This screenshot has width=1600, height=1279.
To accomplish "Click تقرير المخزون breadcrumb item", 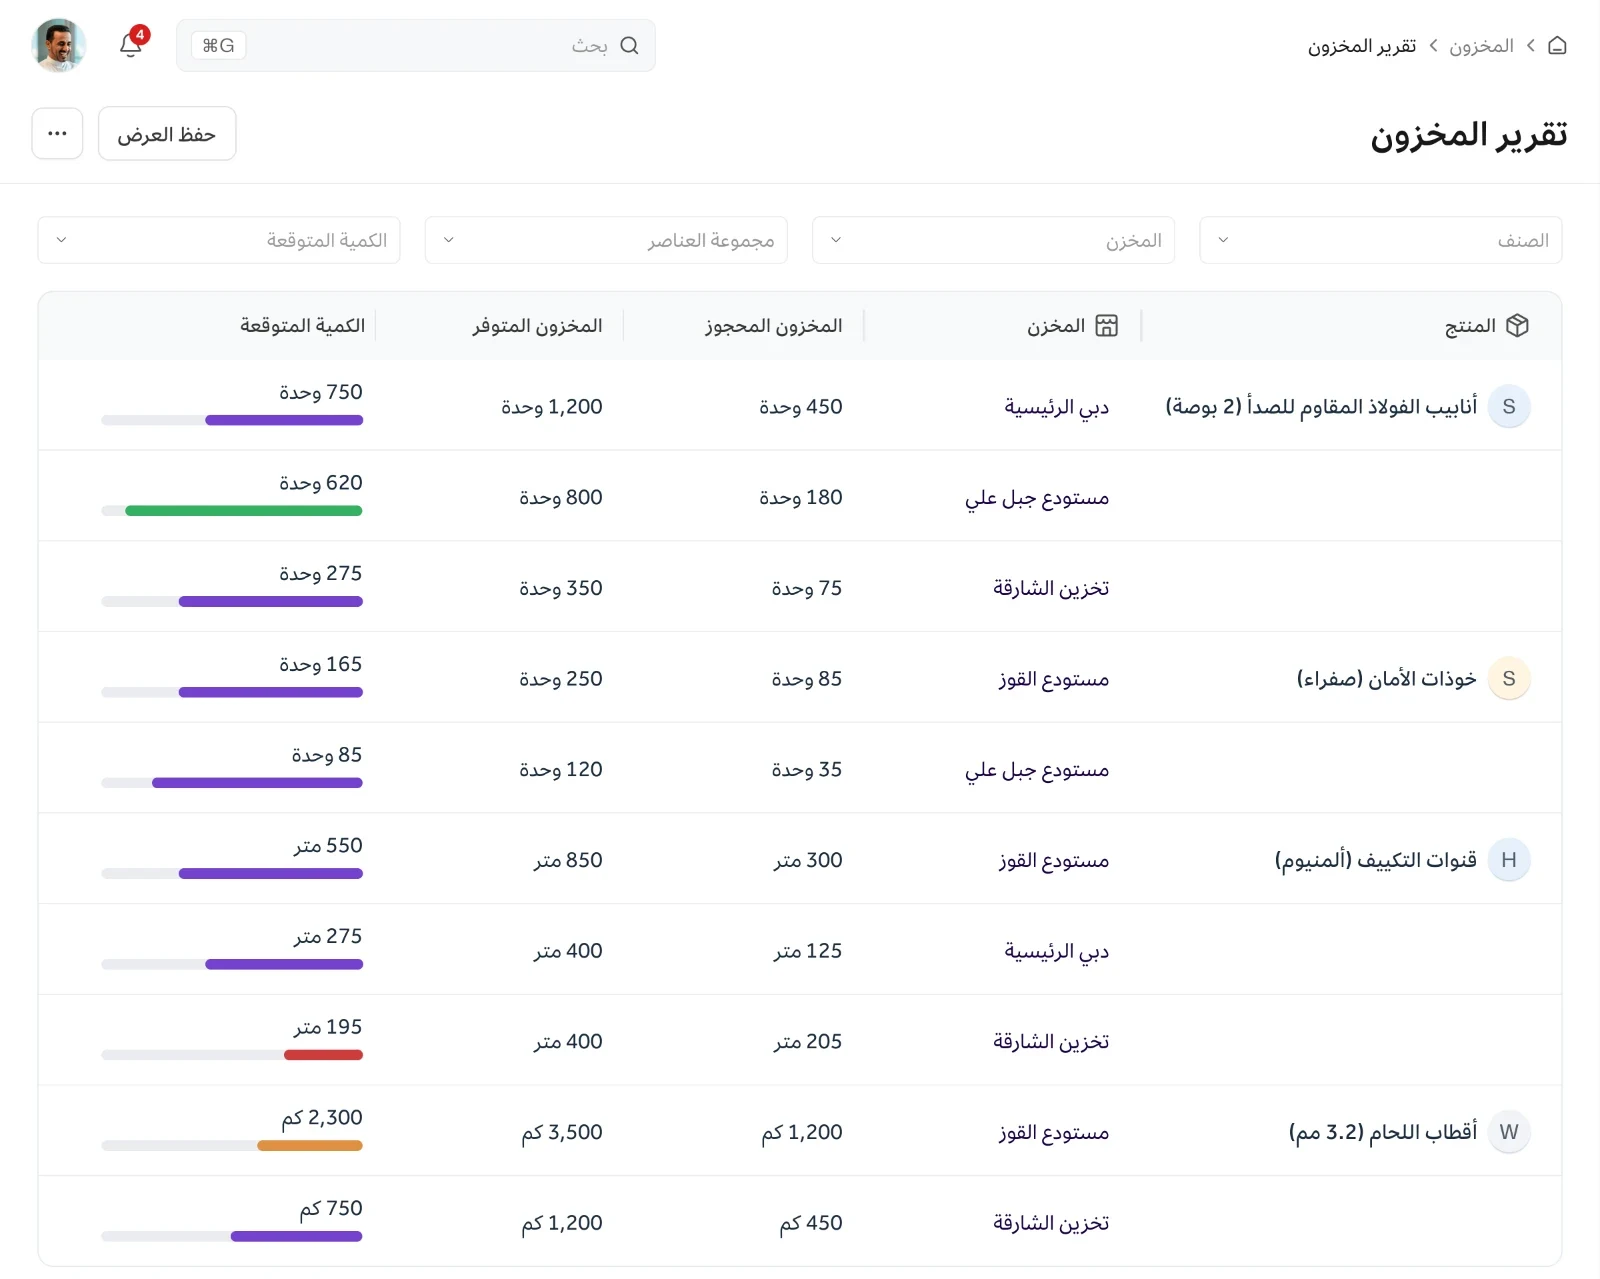I will tap(1362, 46).
